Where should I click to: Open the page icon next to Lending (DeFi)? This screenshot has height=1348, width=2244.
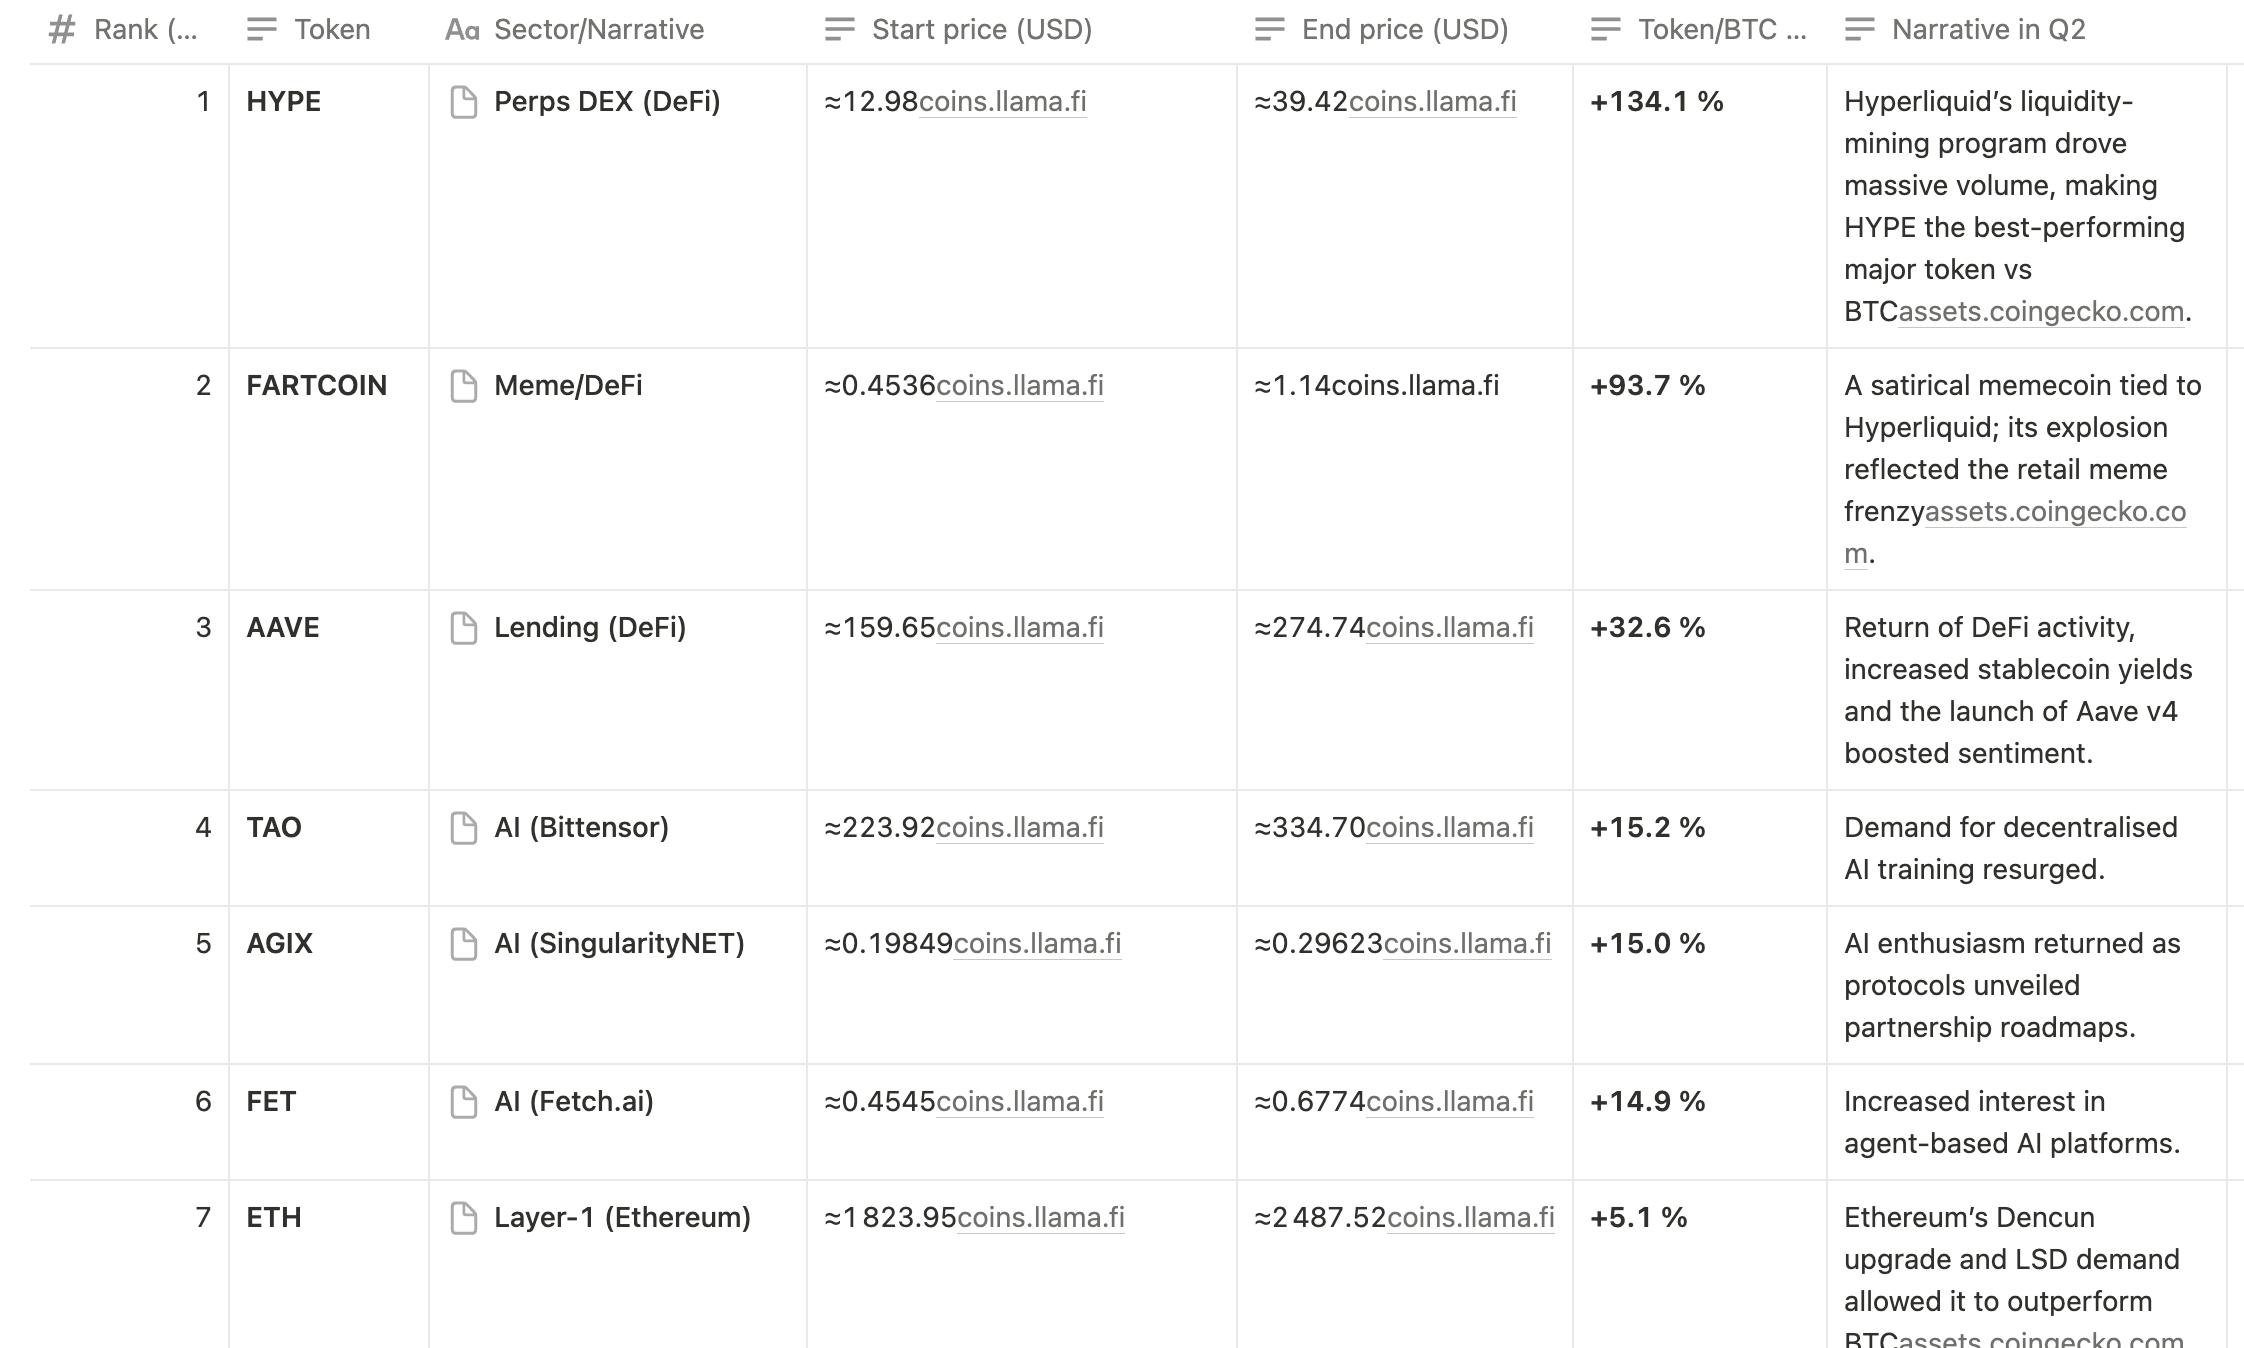point(462,627)
